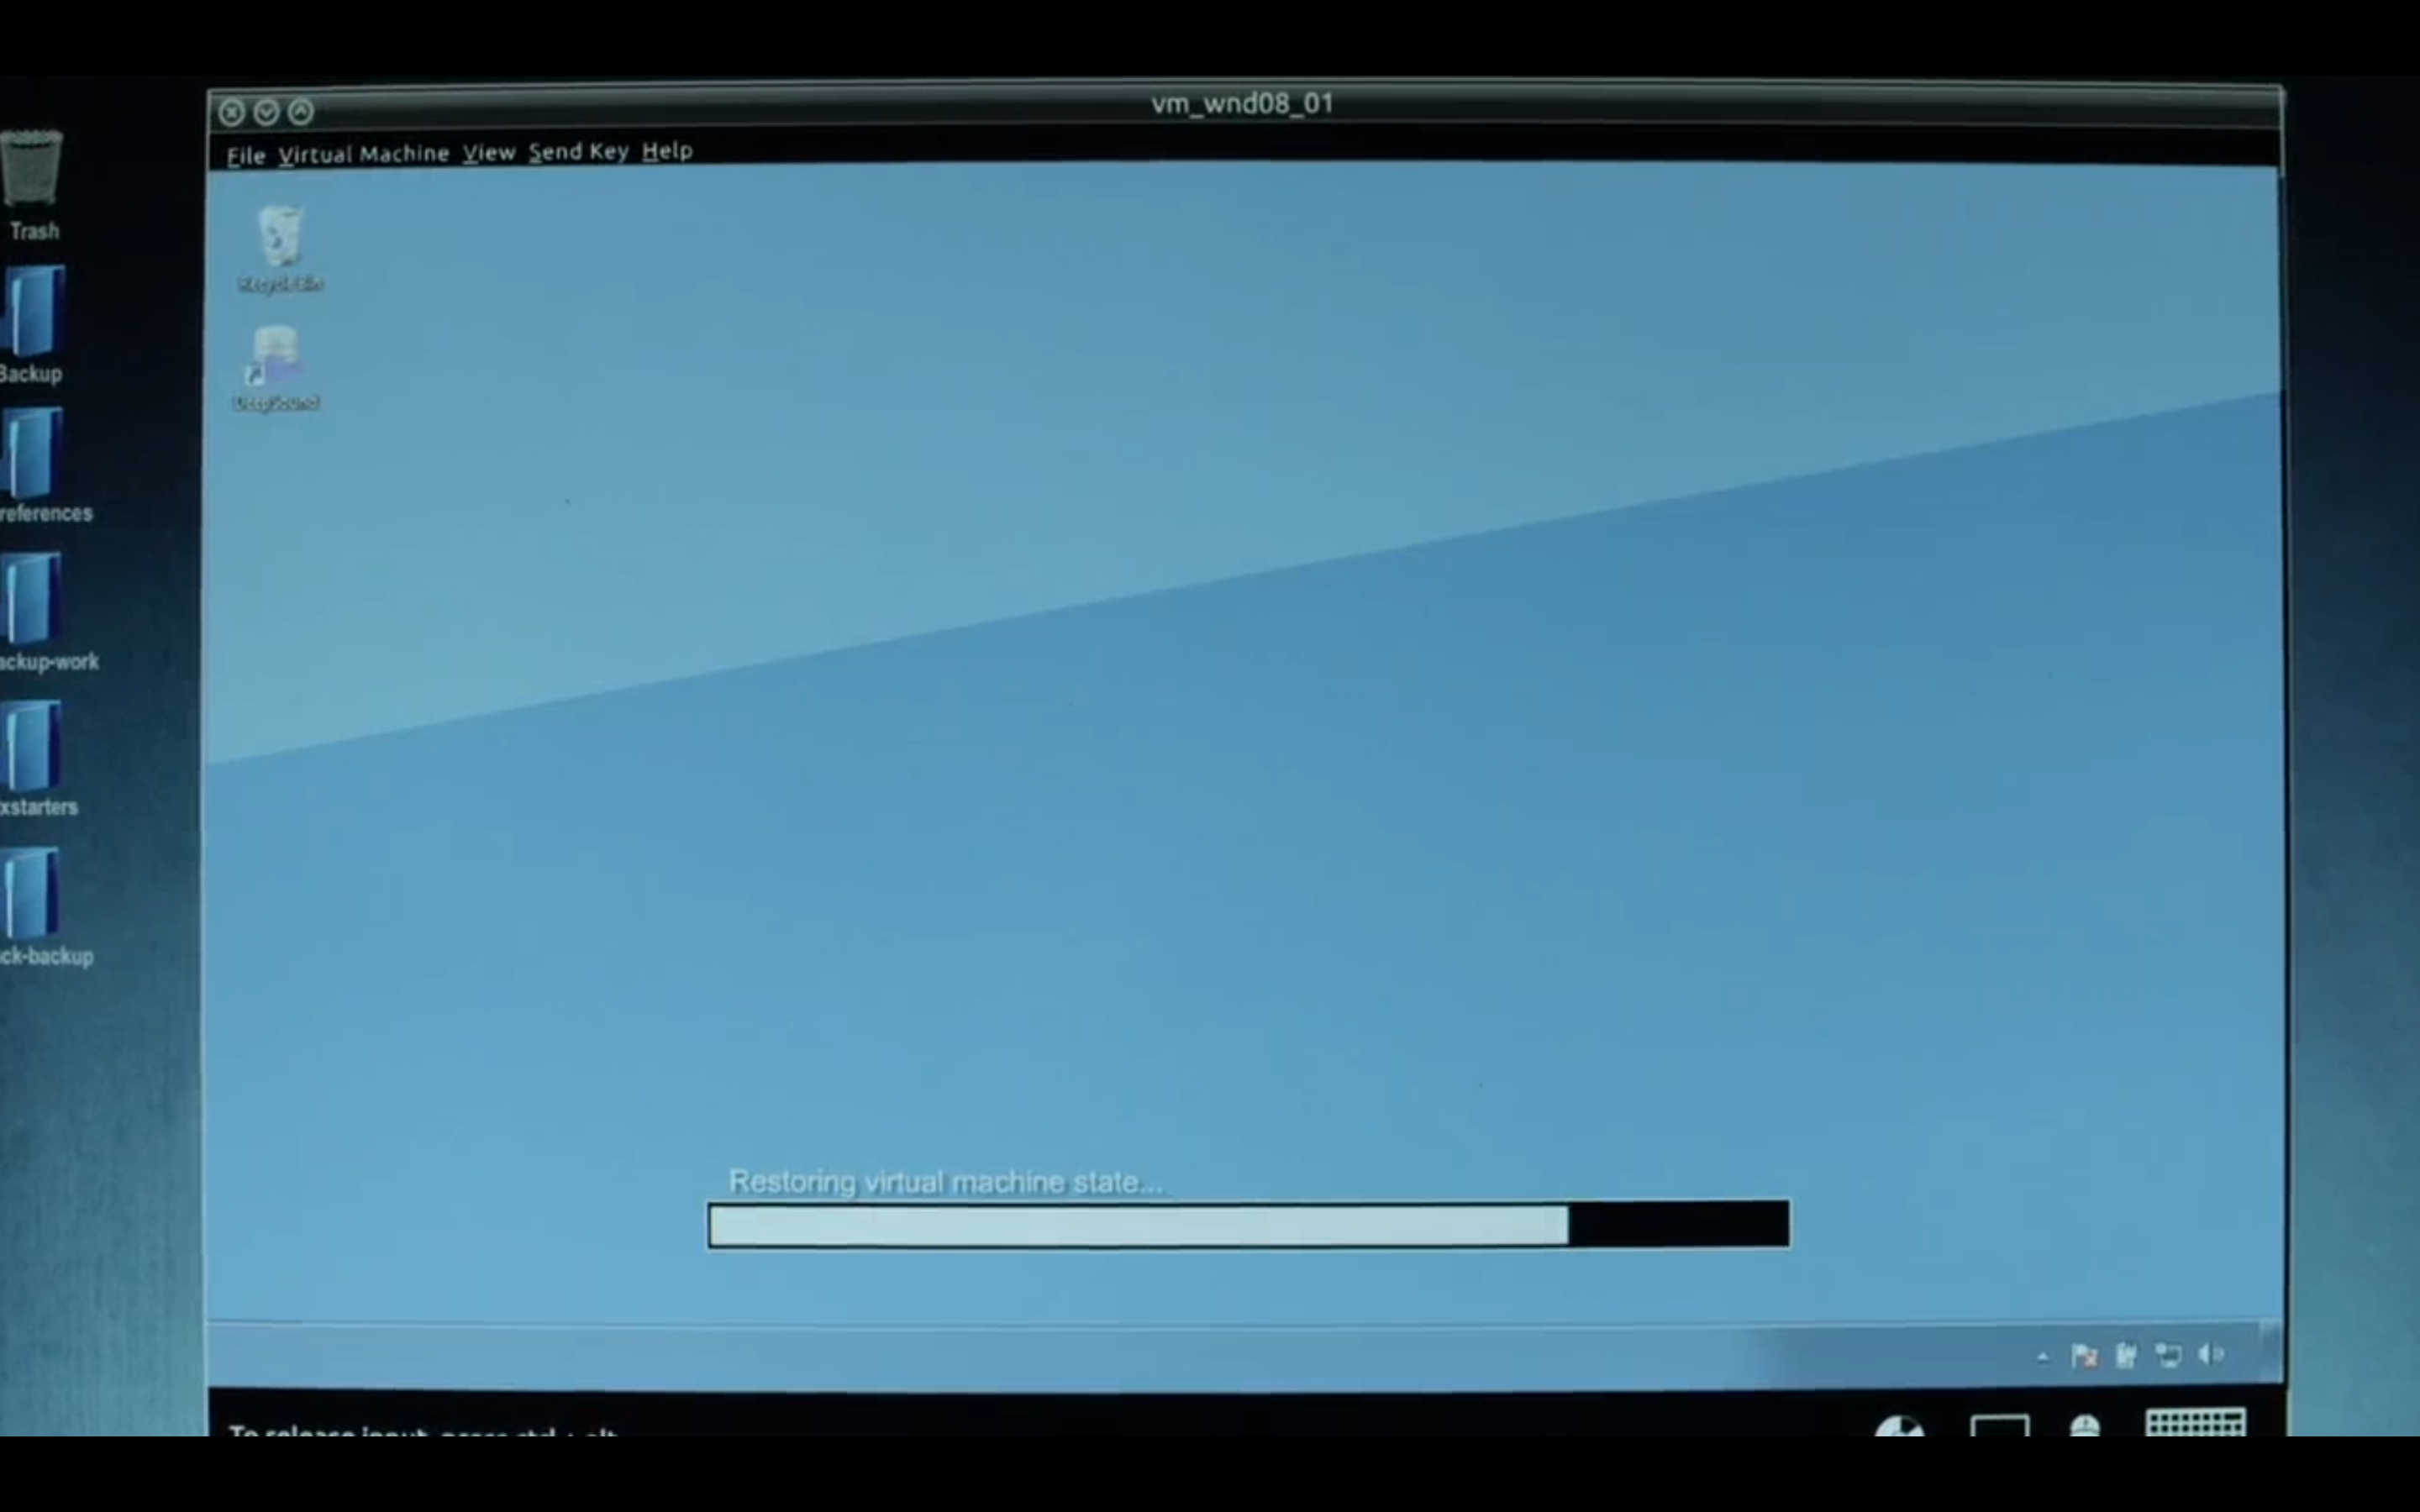The image size is (2420, 1512).
Task: Click the optical disk status icon
Action: pyautogui.click(x=1899, y=1426)
